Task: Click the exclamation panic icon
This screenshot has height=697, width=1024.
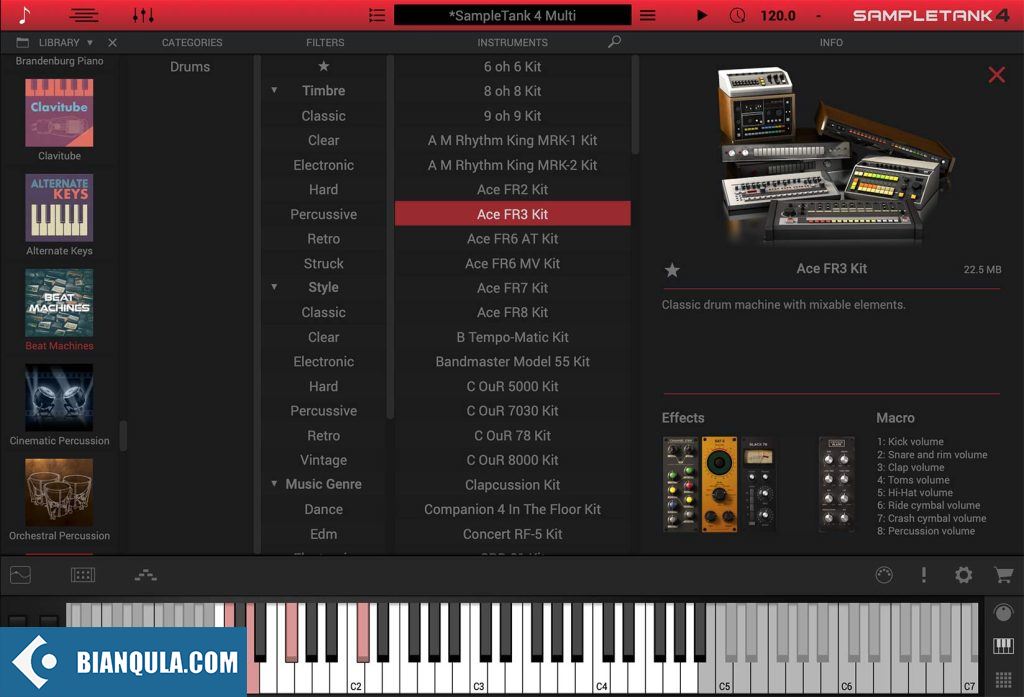Action: (923, 575)
